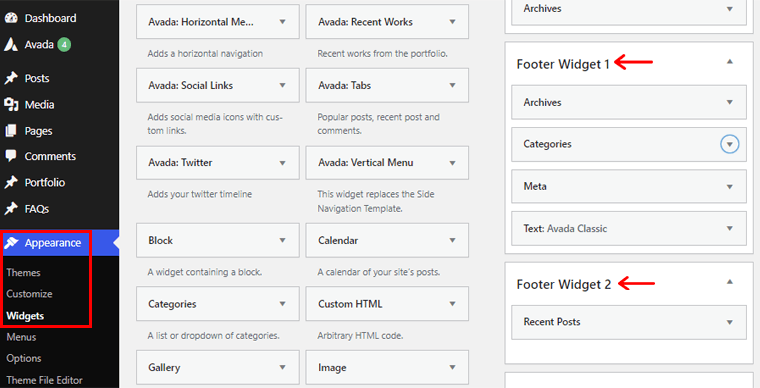760x388 pixels.
Task: Click the Avada update count badge
Action: [x=64, y=45]
